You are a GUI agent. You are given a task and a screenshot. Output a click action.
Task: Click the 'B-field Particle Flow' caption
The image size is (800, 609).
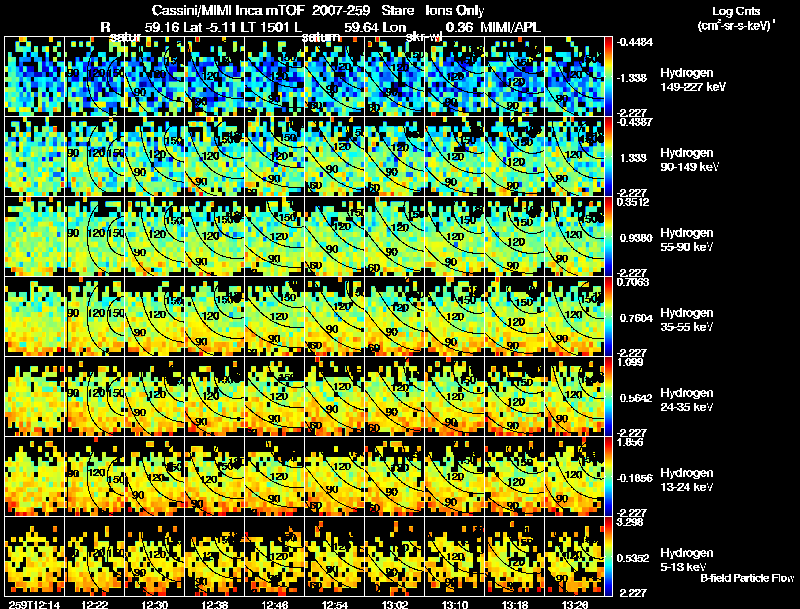point(747,578)
